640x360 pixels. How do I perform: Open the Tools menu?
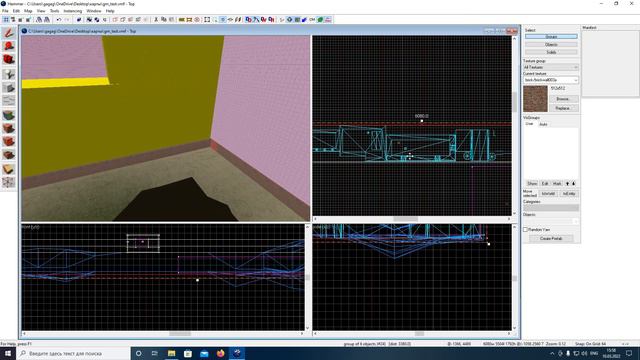tap(54, 11)
